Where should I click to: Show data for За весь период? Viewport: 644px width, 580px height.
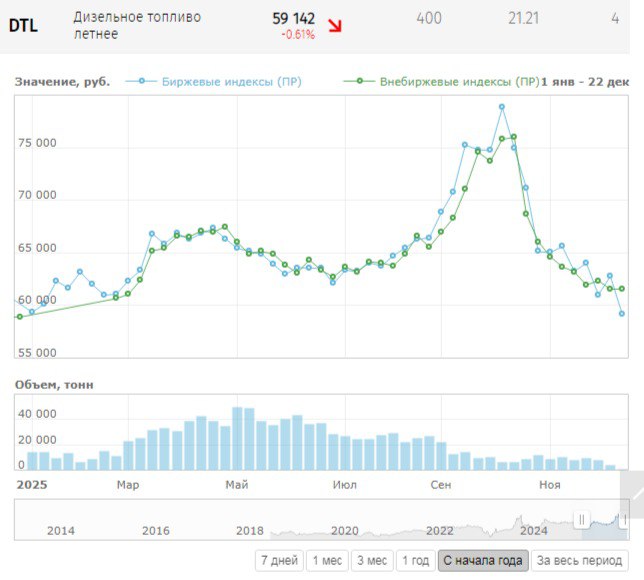coord(580,561)
